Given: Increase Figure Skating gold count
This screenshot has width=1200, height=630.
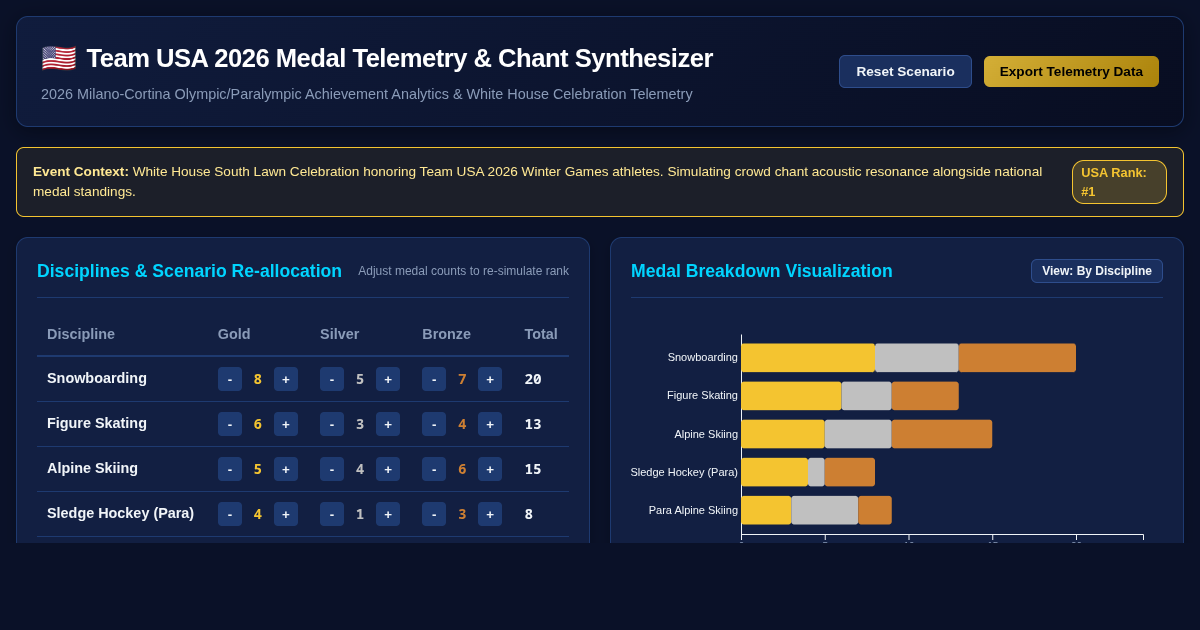Looking at the screenshot, I should tap(286, 424).
